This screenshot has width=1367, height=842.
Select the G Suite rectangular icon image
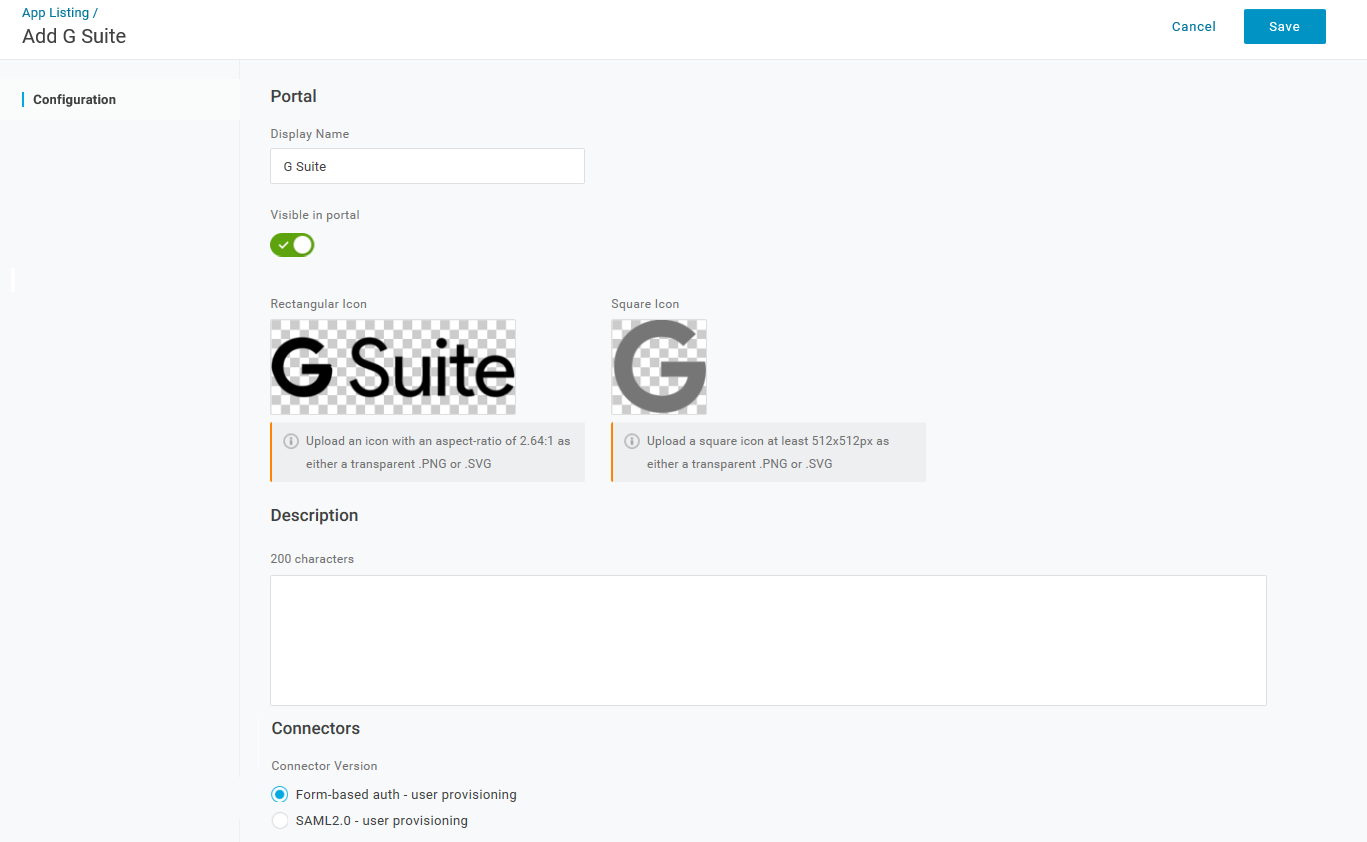tap(393, 367)
